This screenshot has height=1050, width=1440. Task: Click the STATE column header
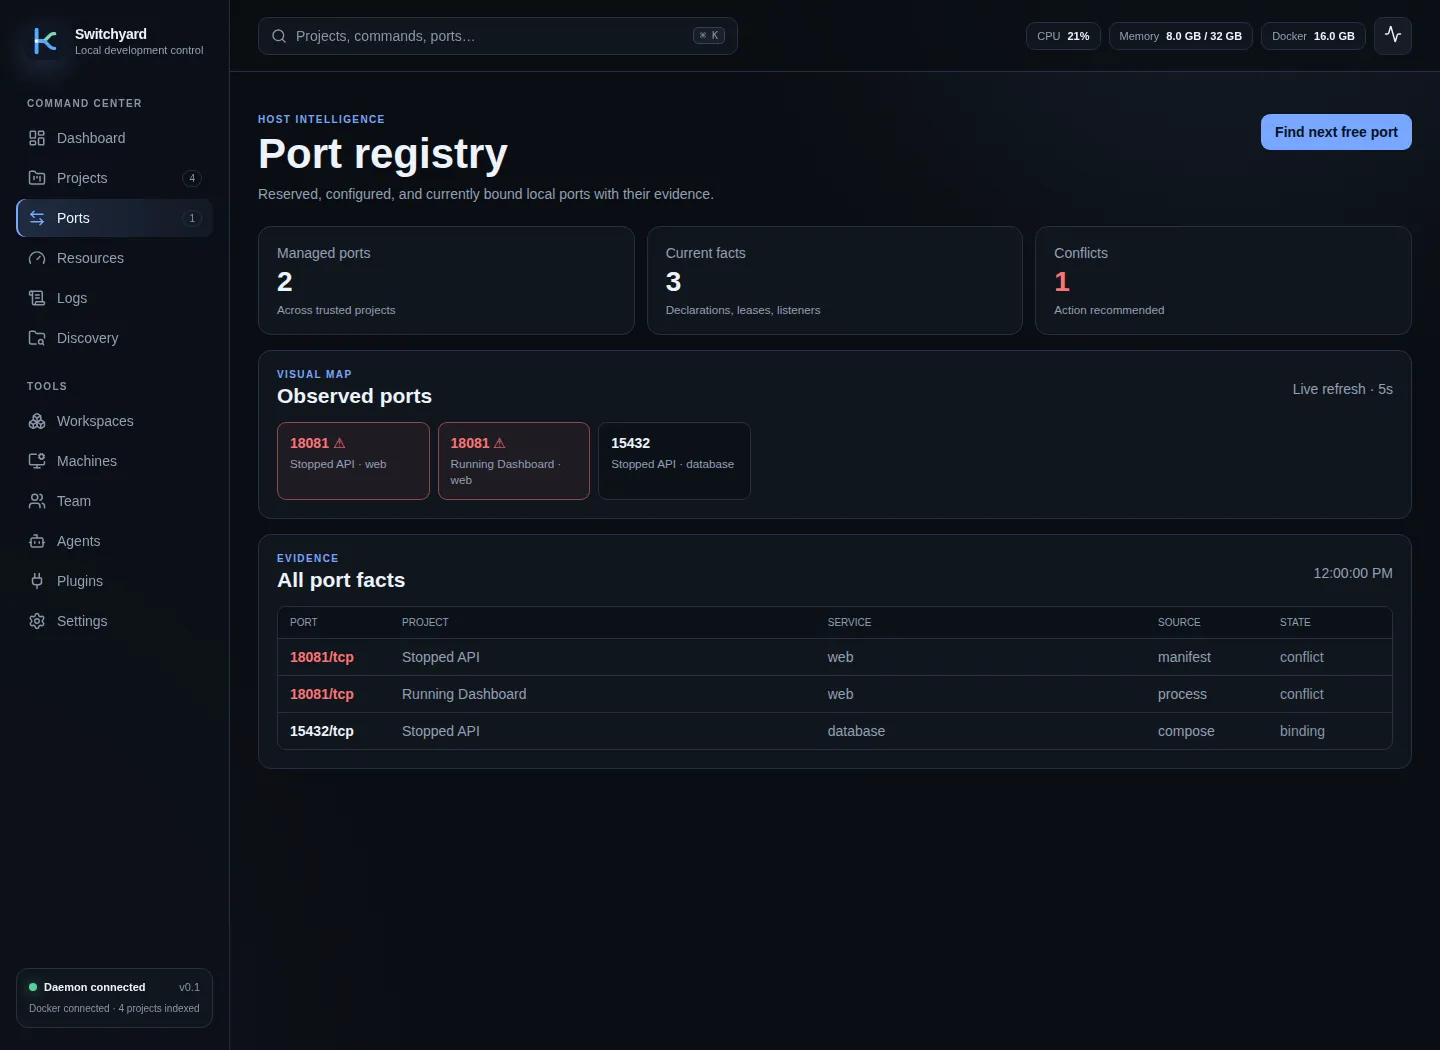(x=1295, y=622)
